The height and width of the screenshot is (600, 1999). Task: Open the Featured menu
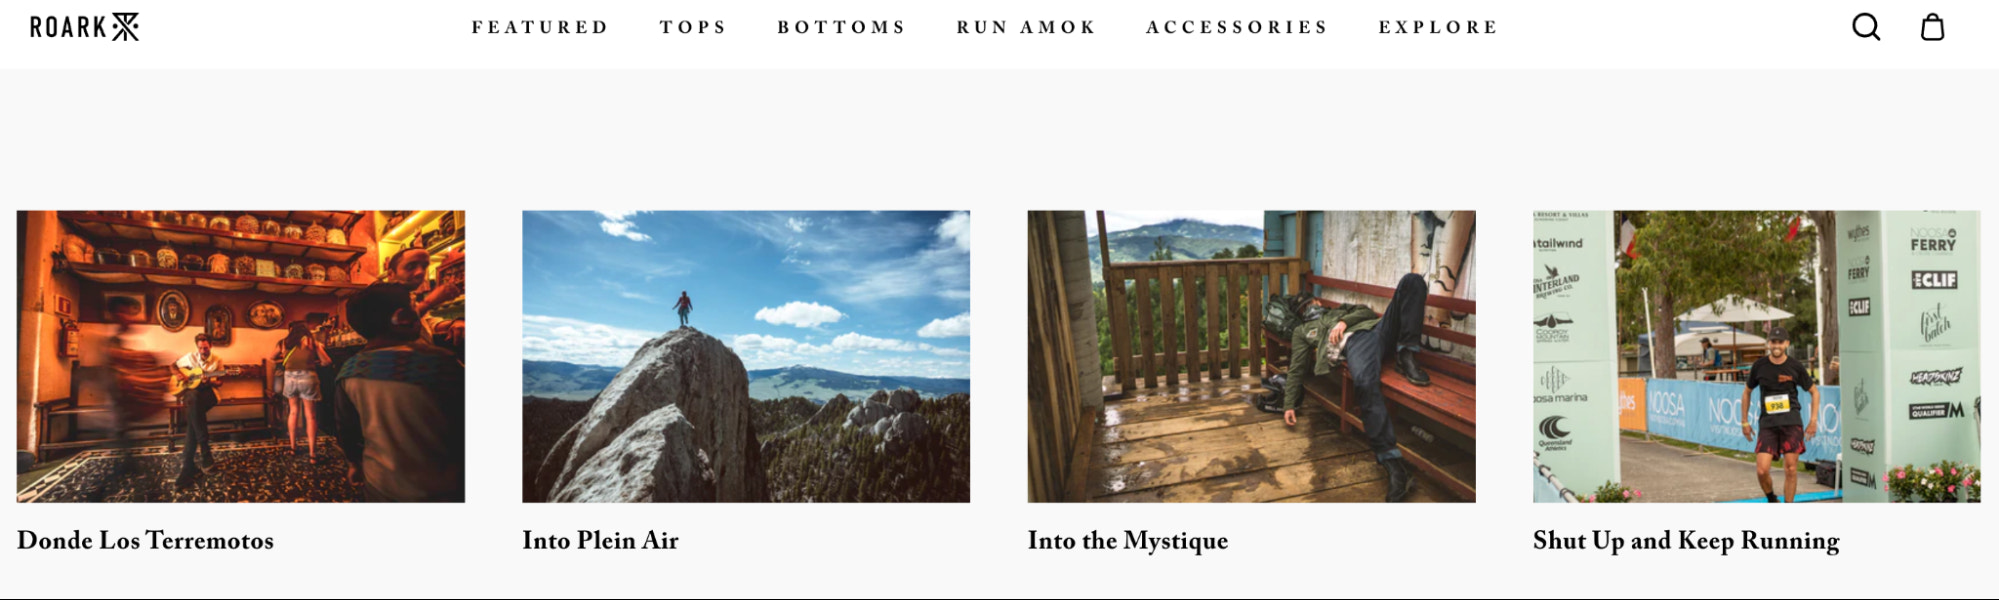tap(540, 27)
